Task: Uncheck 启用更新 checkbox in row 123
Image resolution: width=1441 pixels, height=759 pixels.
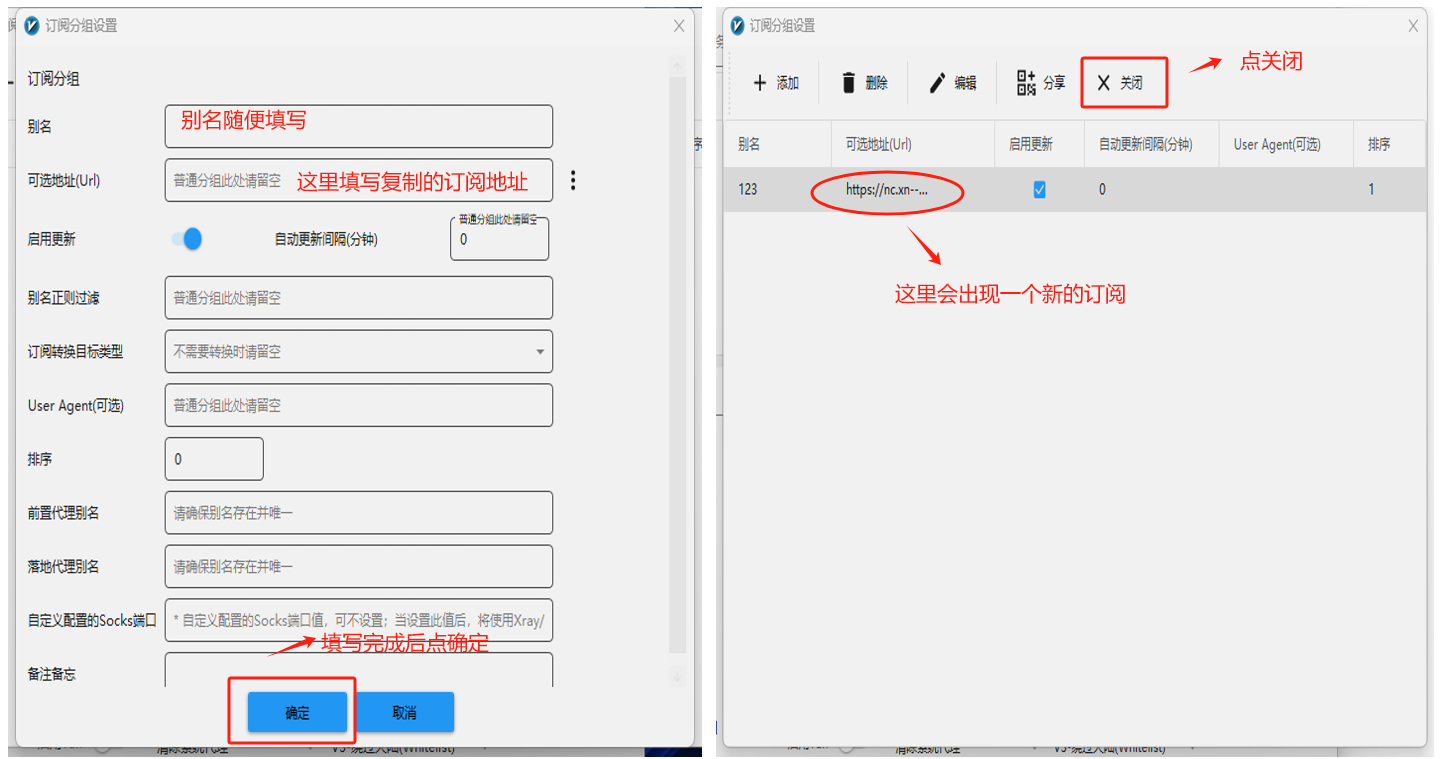Action: point(1039,190)
